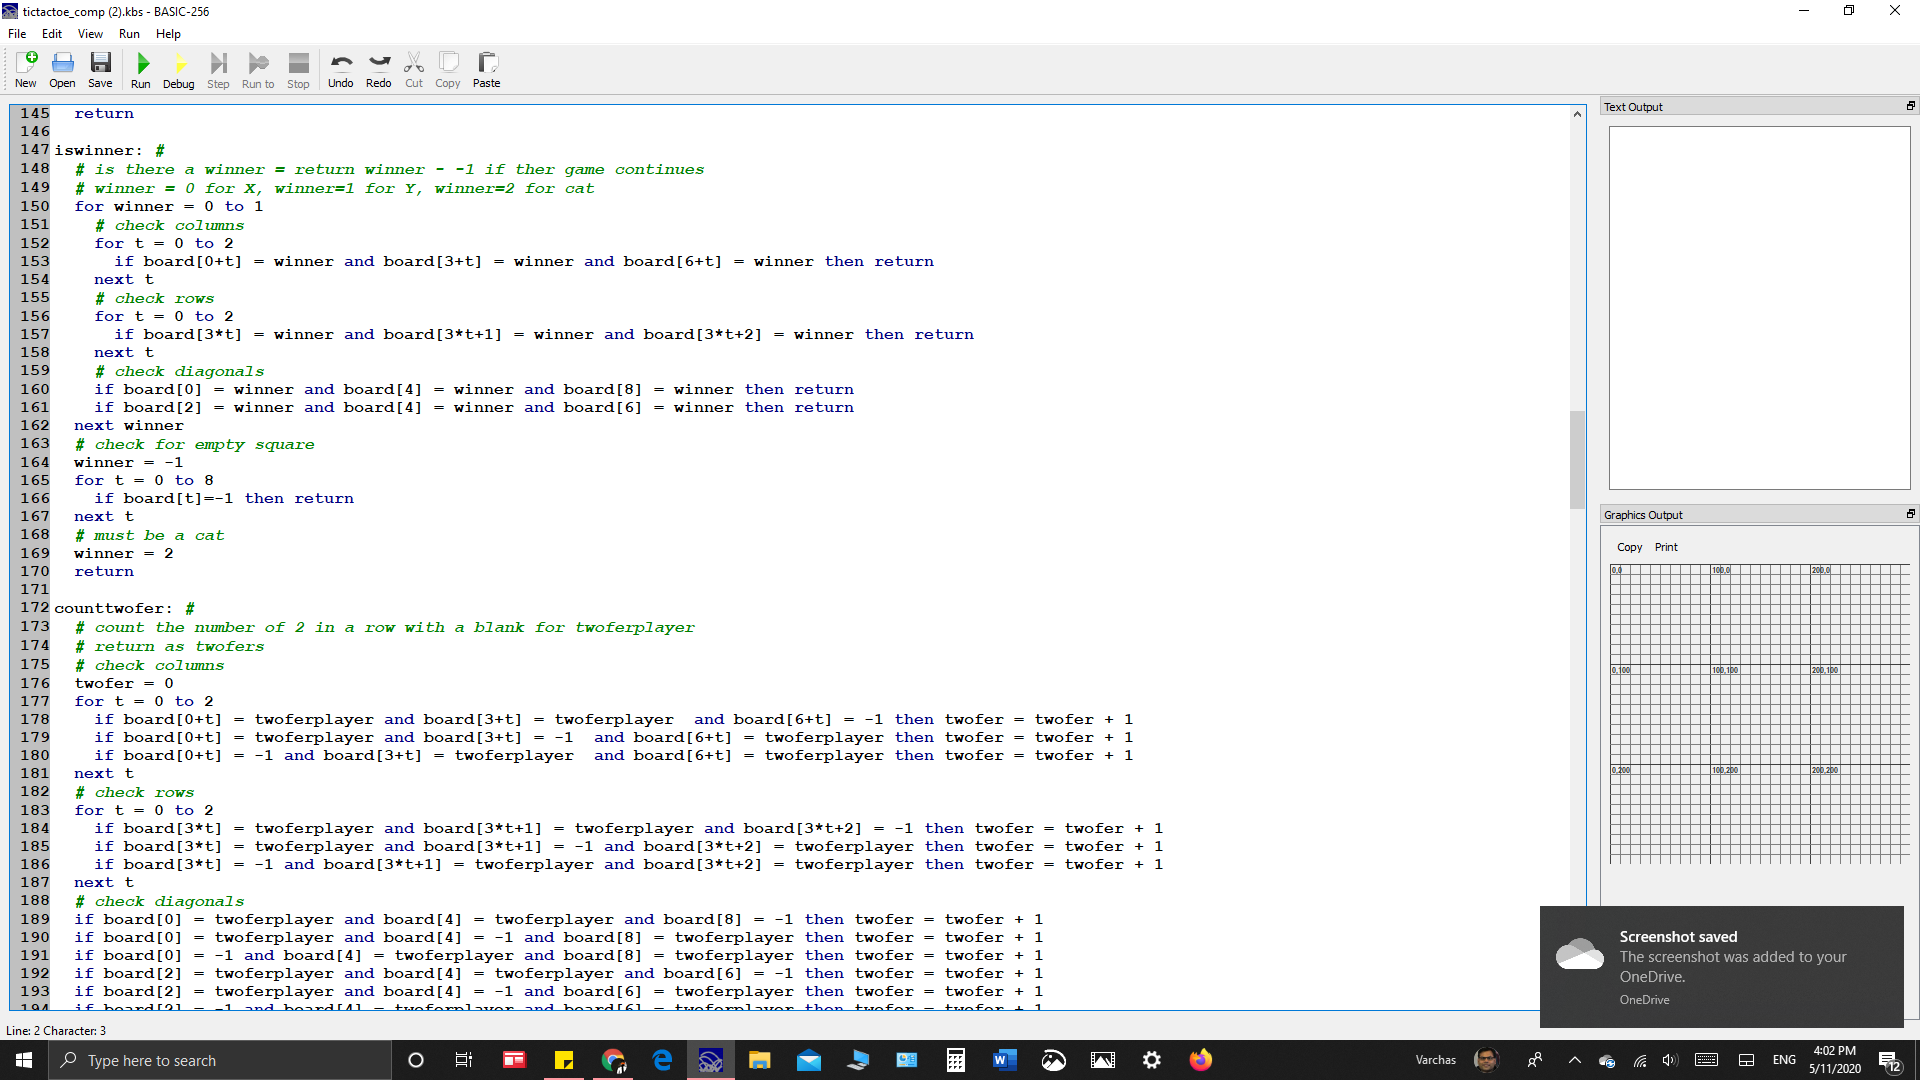Run the program with green Run arrow

[141, 70]
